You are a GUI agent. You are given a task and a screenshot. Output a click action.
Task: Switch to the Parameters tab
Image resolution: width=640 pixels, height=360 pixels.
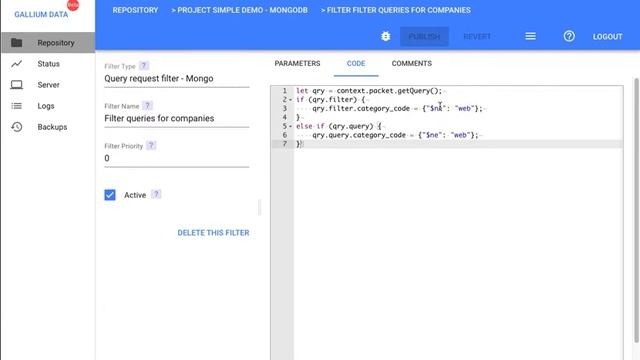pos(297,64)
